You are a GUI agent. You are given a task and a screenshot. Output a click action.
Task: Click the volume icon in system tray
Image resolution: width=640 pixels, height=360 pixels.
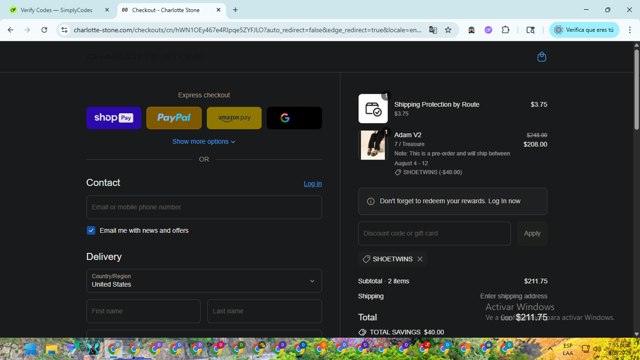pos(597,349)
